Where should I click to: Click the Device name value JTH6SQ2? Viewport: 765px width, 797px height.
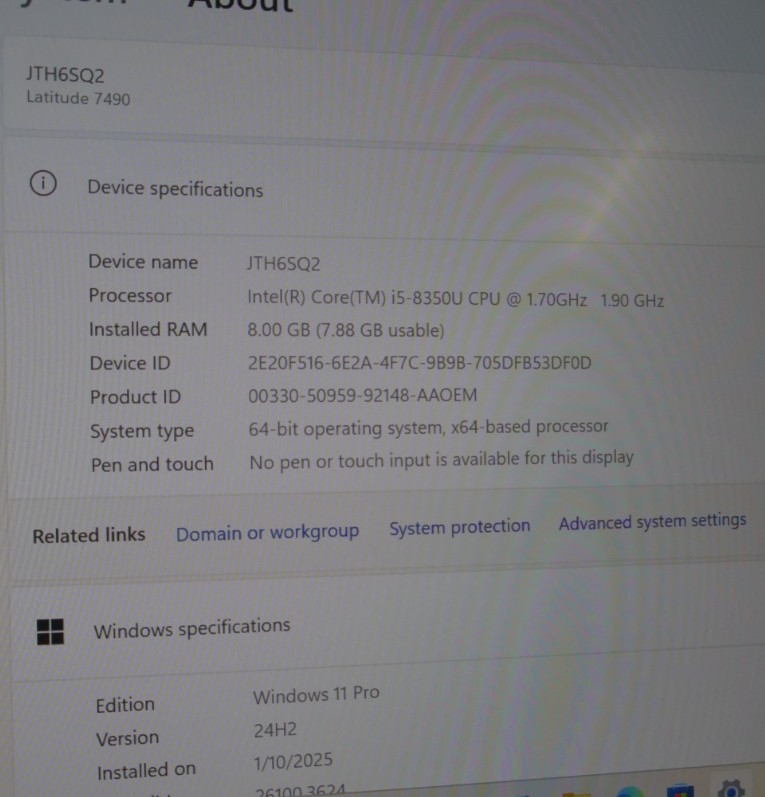[284, 263]
